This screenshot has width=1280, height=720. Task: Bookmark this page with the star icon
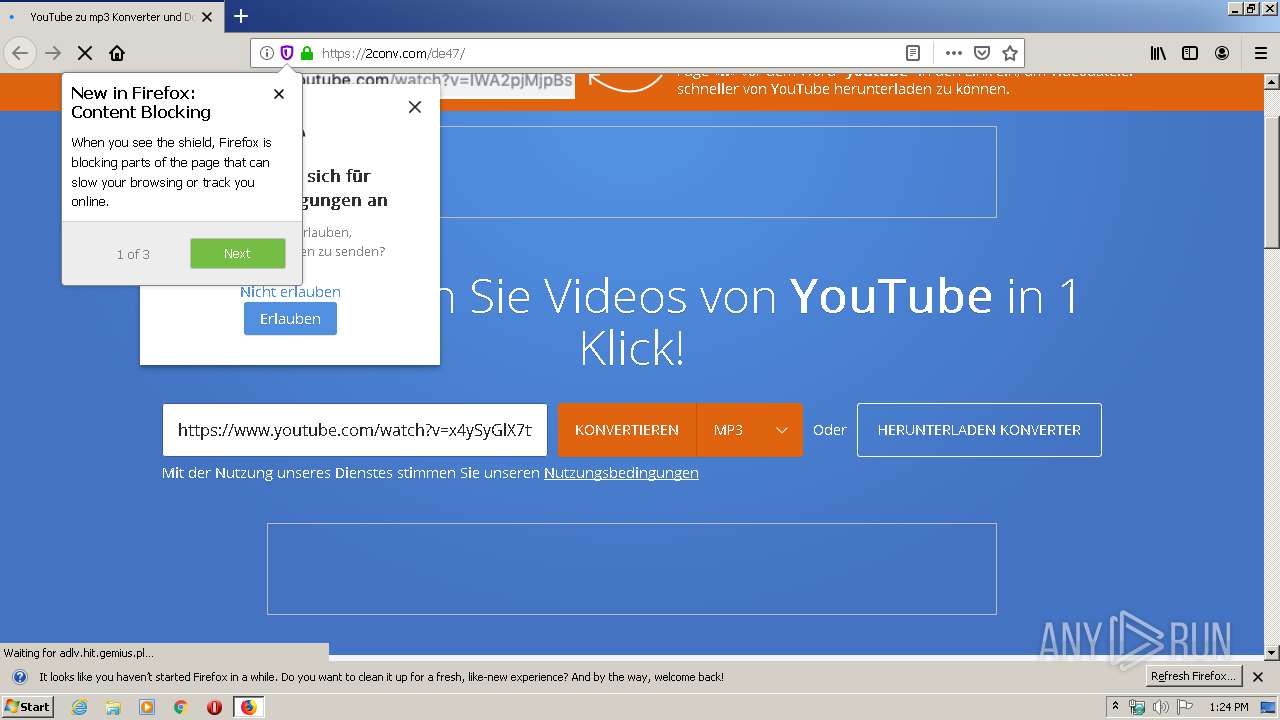1010,53
